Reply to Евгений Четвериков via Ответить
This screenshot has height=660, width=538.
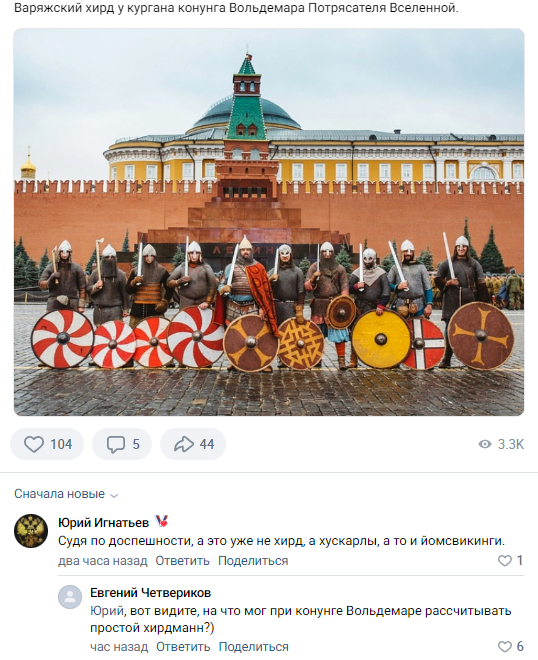pyautogui.click(x=183, y=647)
